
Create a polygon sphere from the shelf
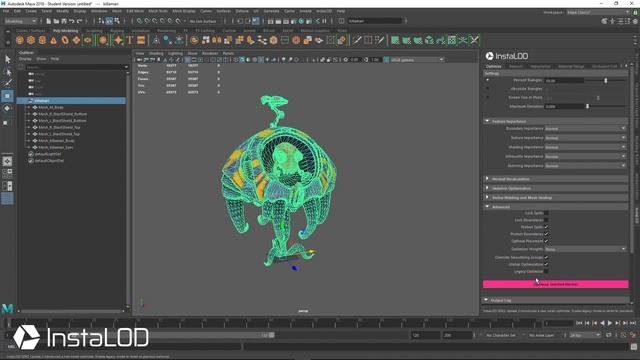coord(20,40)
